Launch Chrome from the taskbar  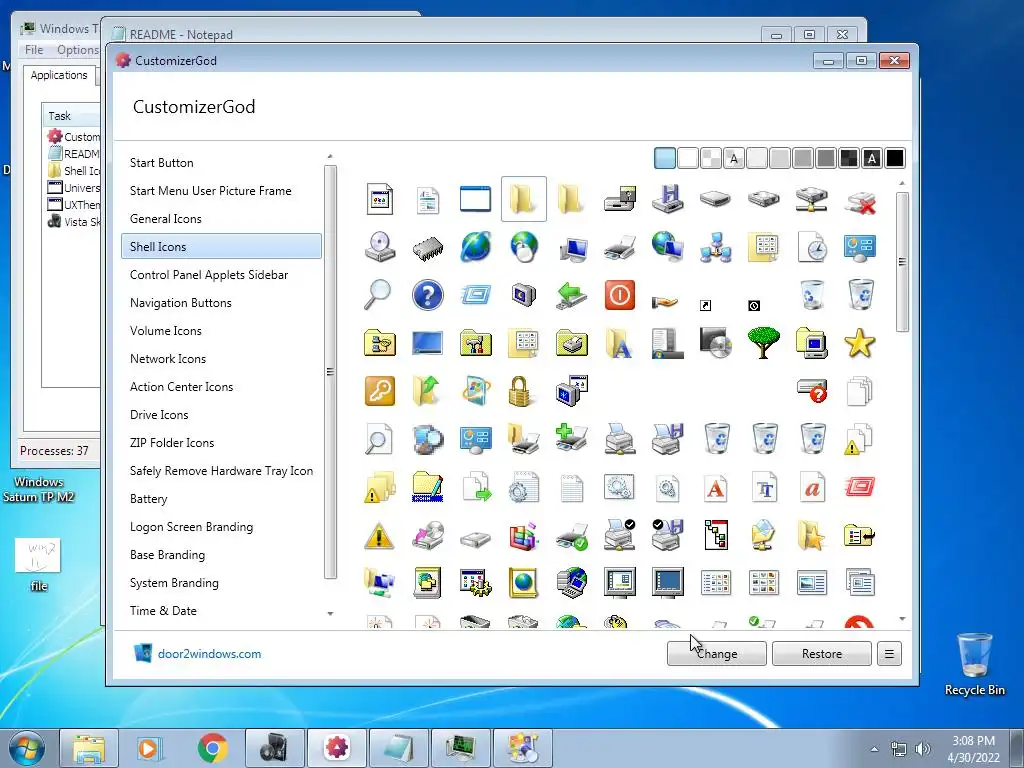(213, 748)
